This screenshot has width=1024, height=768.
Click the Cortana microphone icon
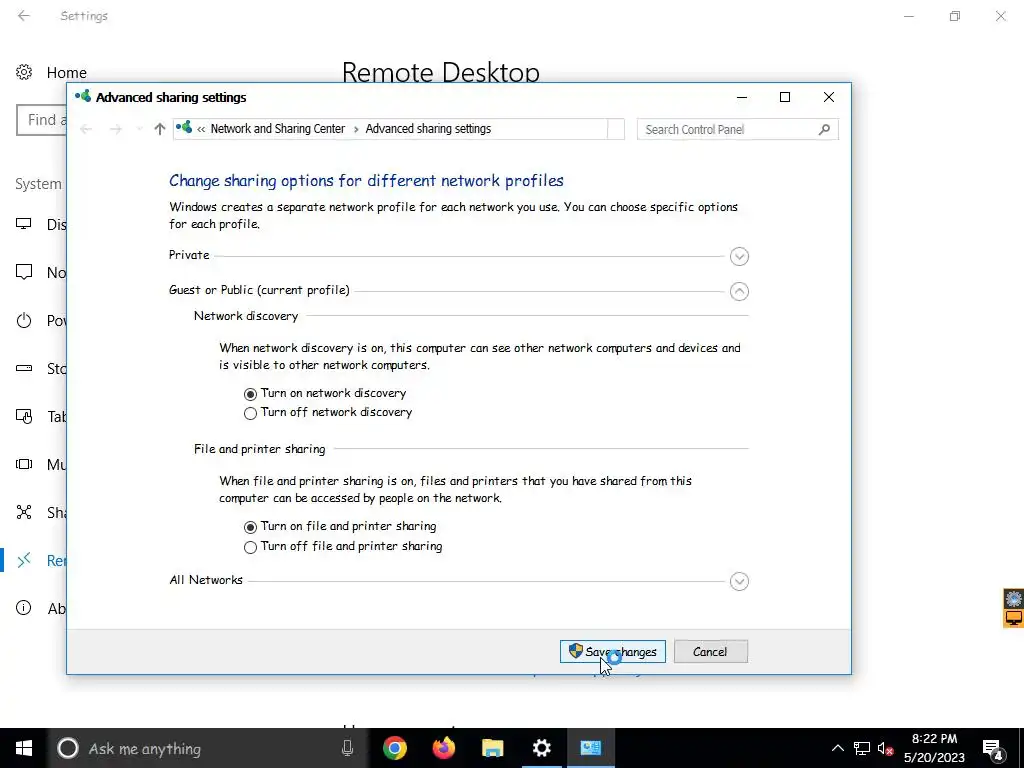click(347, 748)
